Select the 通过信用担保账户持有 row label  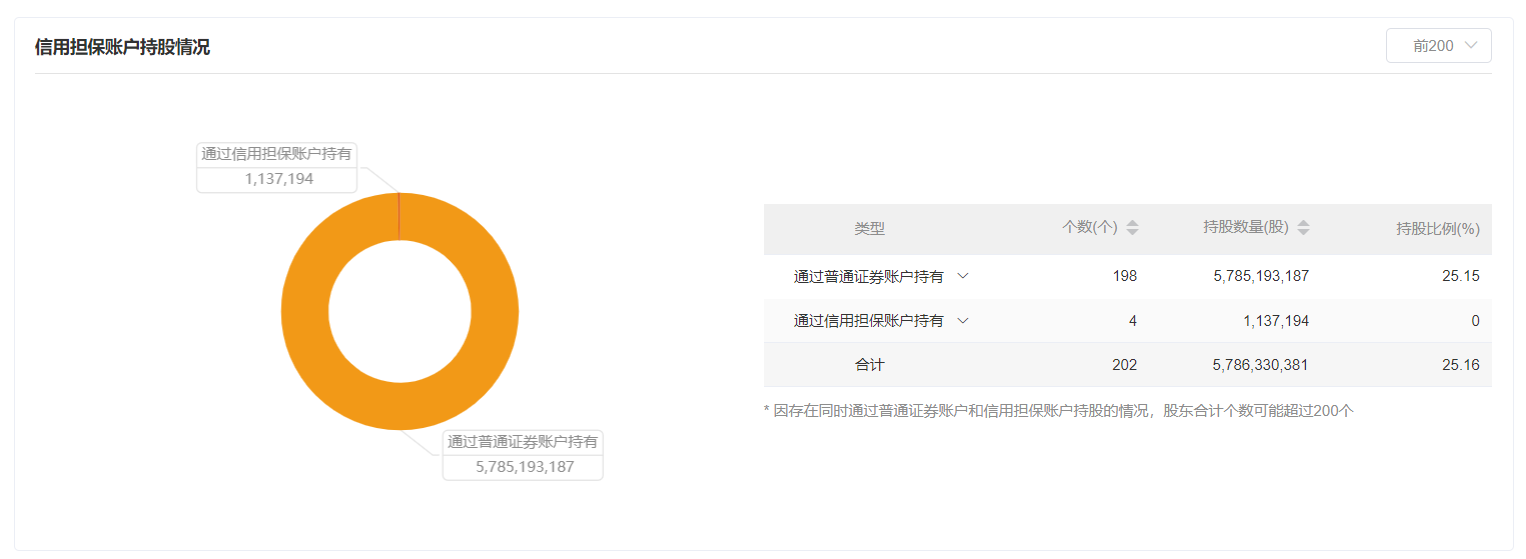pos(868,321)
